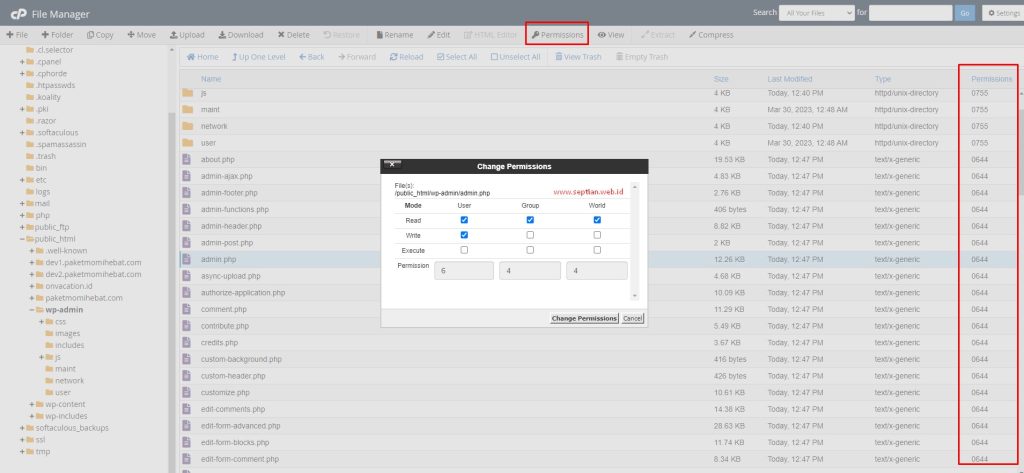Click the Rename toolbar button
Viewport: 1024px width, 473px height.
click(x=394, y=35)
